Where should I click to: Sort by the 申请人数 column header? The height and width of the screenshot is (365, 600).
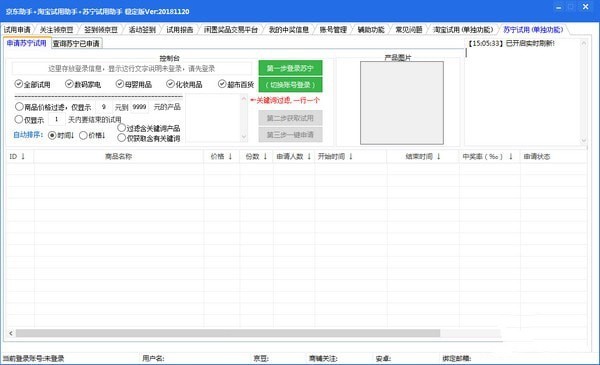(294, 156)
